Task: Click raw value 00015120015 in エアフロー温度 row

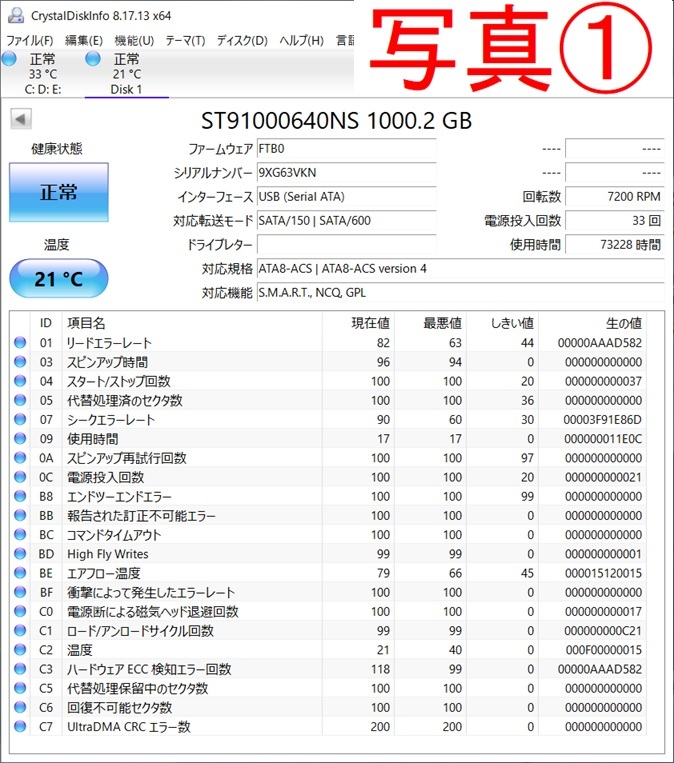Action: pyautogui.click(x=603, y=573)
